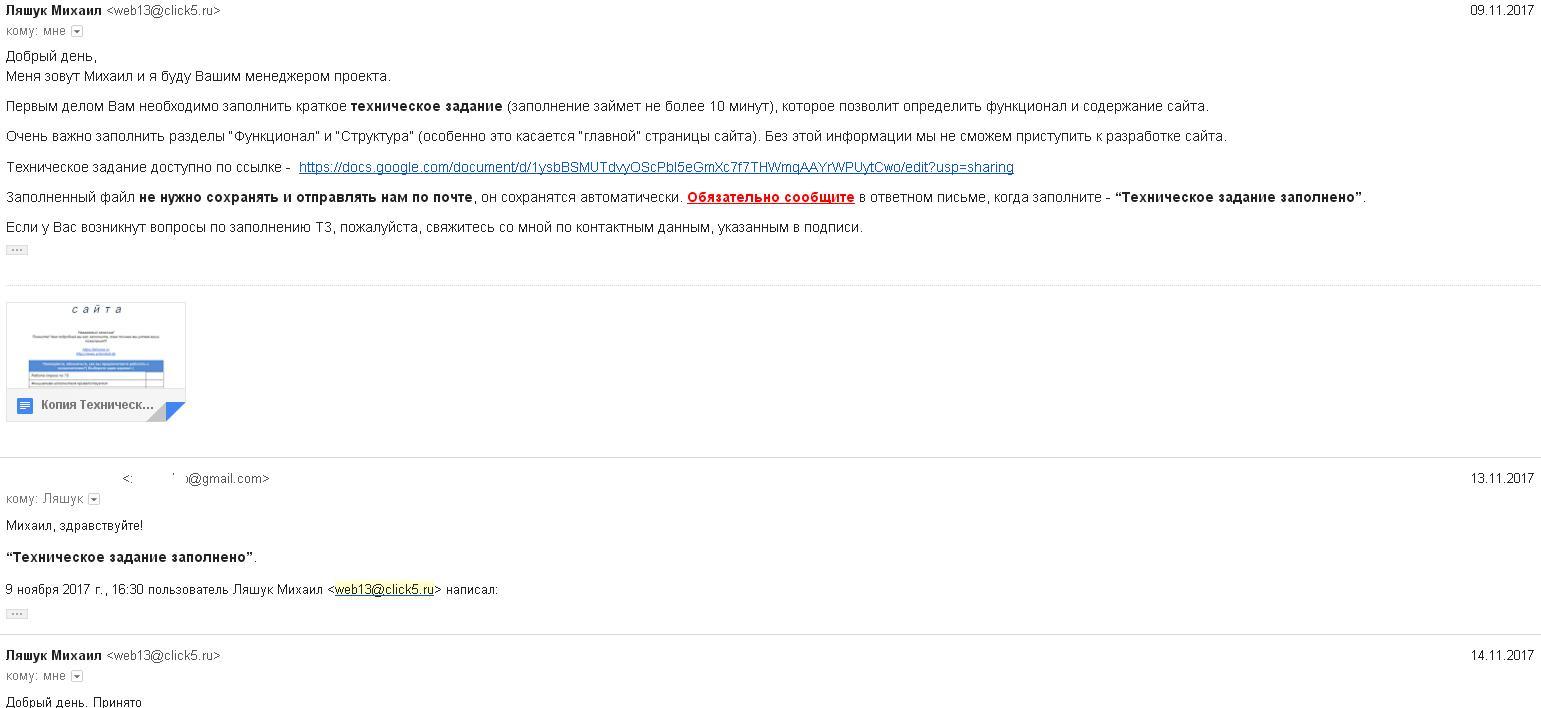Open the docs.google.com technical assignment link
Image resolution: width=1541 pixels, height=708 pixels.
[x=656, y=167]
